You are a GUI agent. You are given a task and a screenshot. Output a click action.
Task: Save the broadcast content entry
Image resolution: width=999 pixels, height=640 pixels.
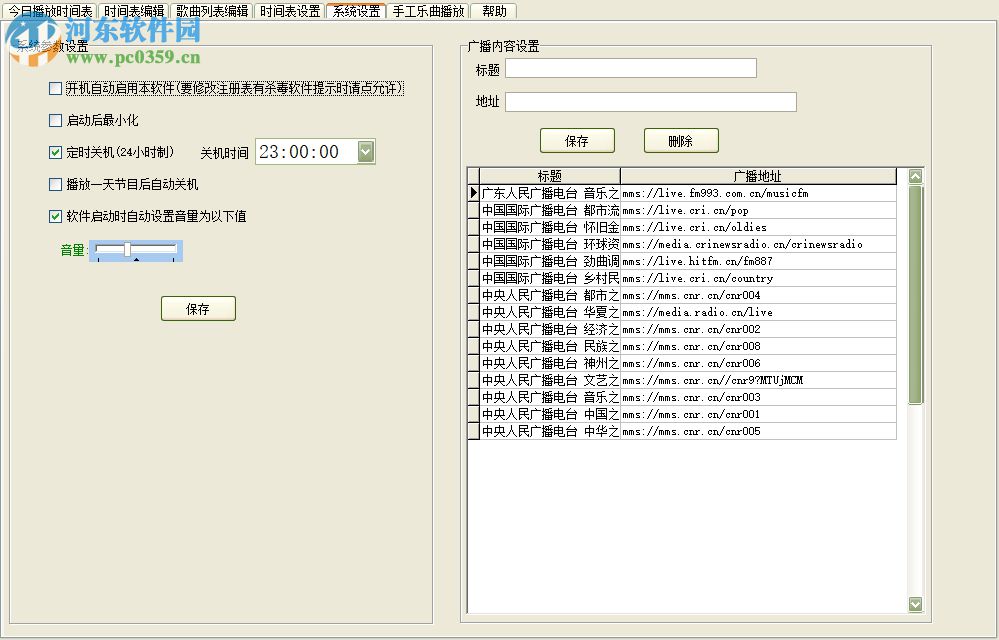577,141
